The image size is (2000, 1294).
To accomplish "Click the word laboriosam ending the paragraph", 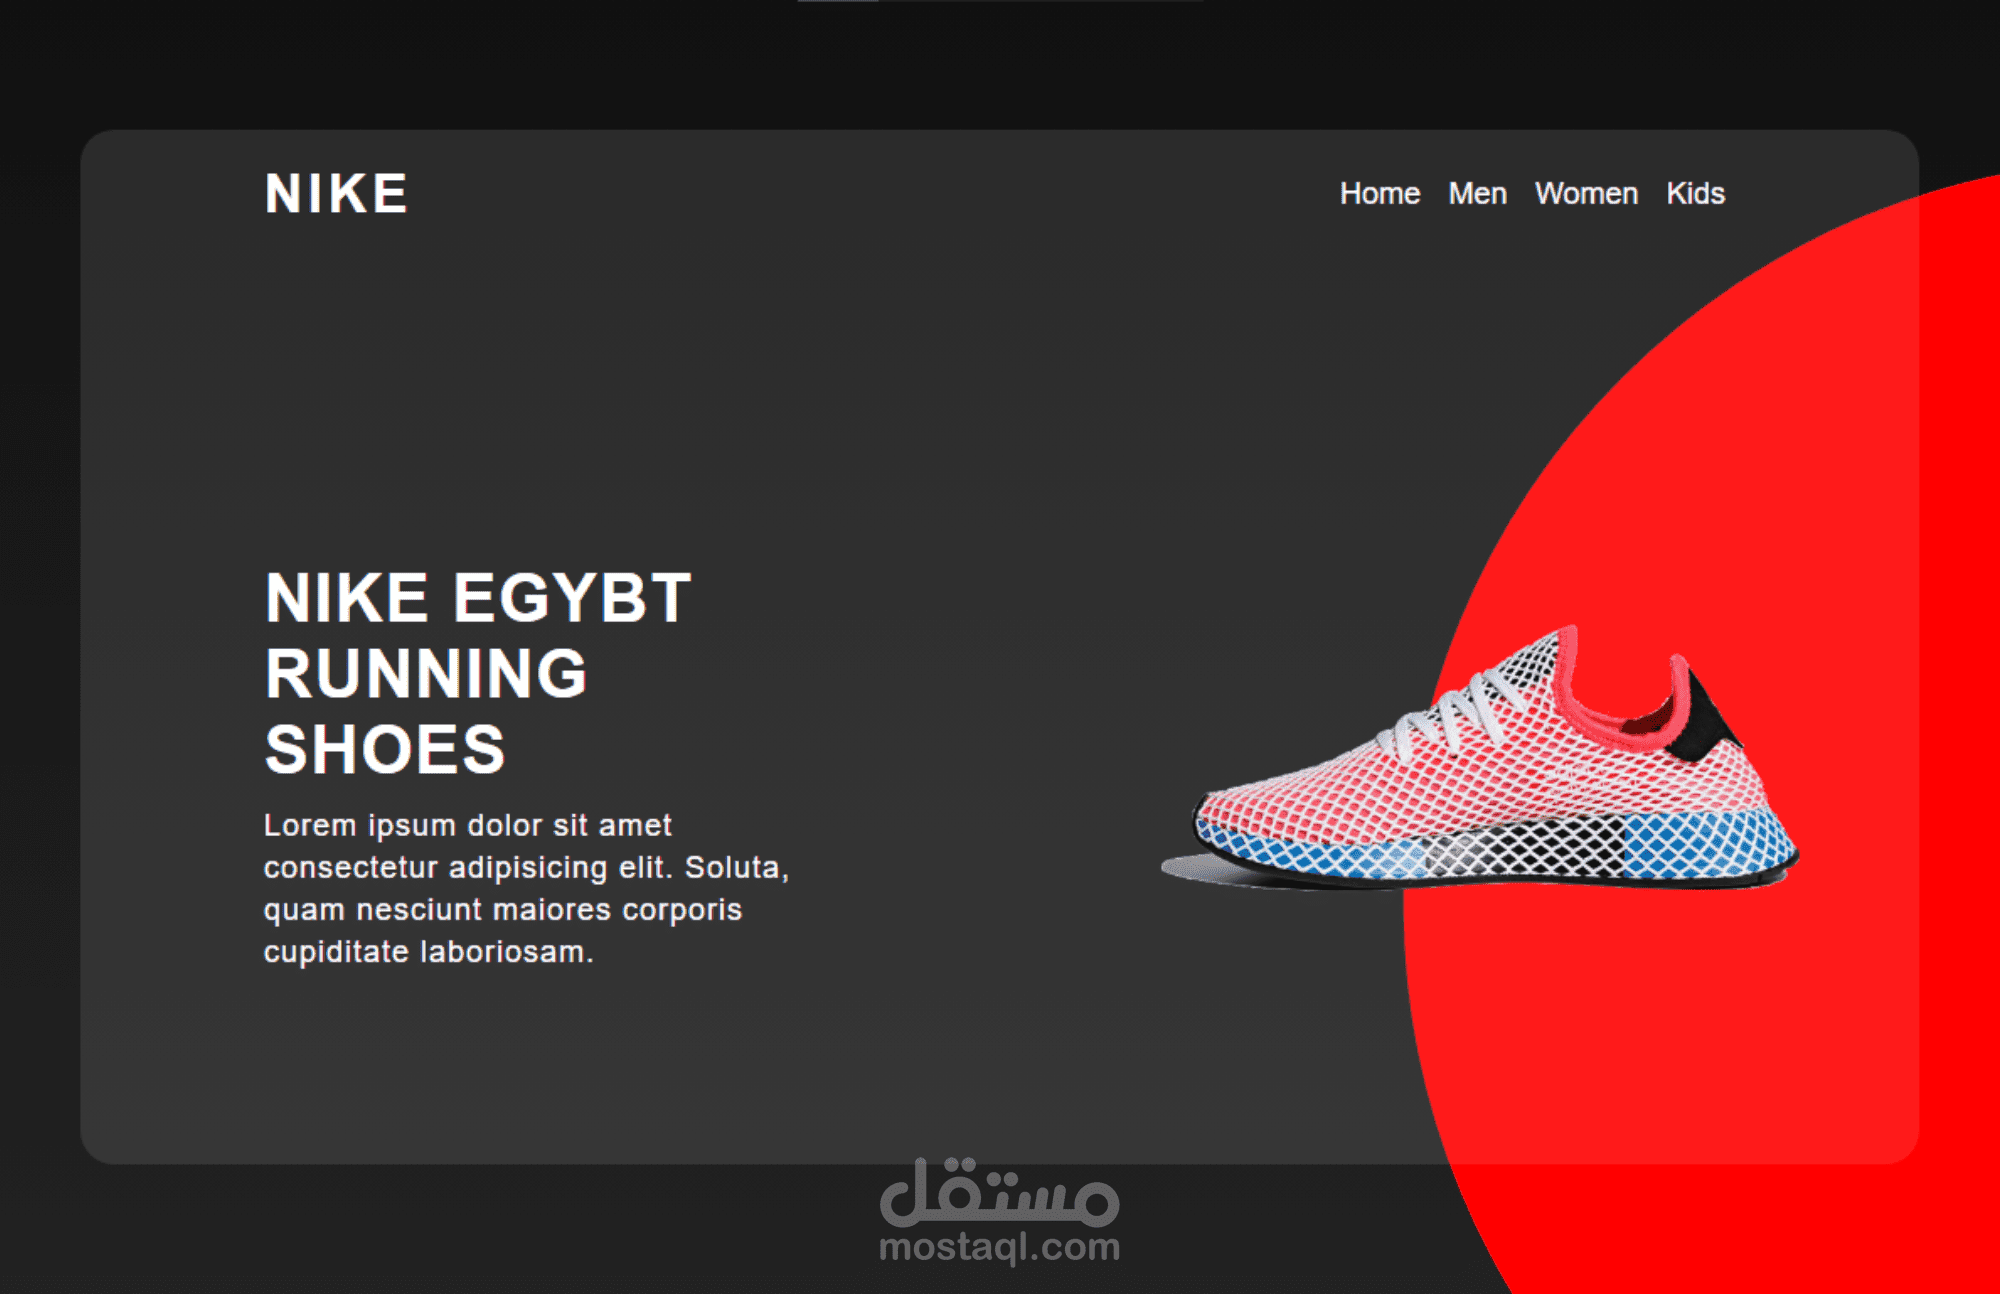I will coord(507,951).
